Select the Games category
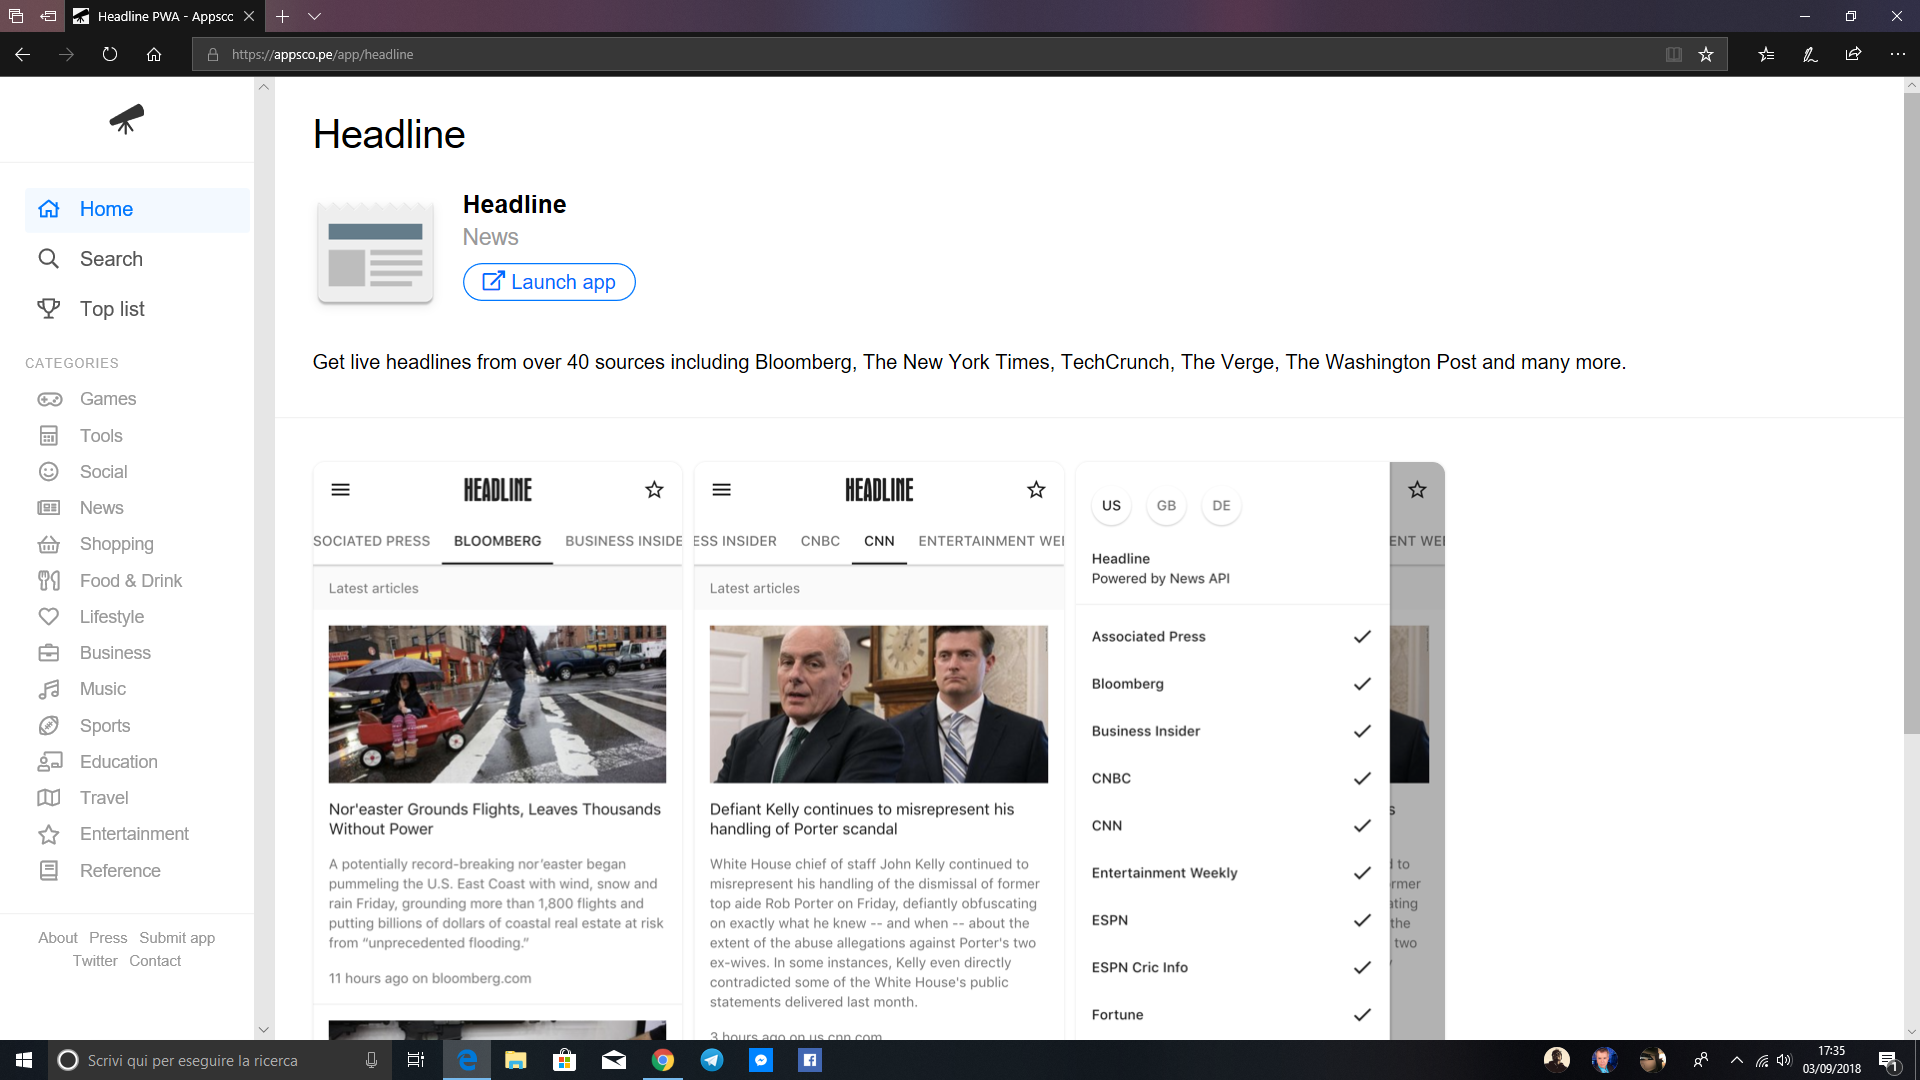1920x1080 pixels. point(107,399)
